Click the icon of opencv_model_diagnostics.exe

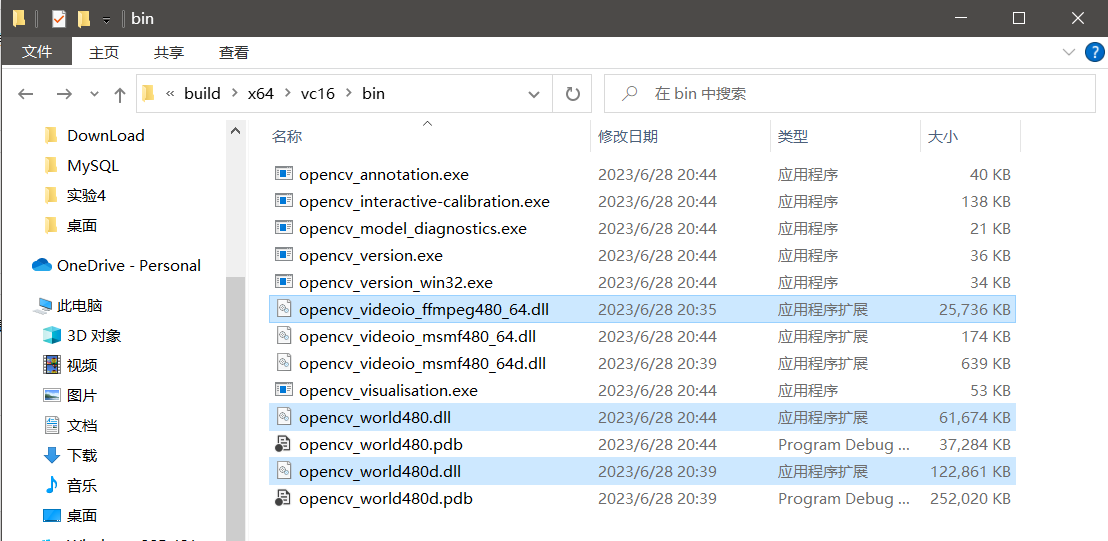pos(283,228)
